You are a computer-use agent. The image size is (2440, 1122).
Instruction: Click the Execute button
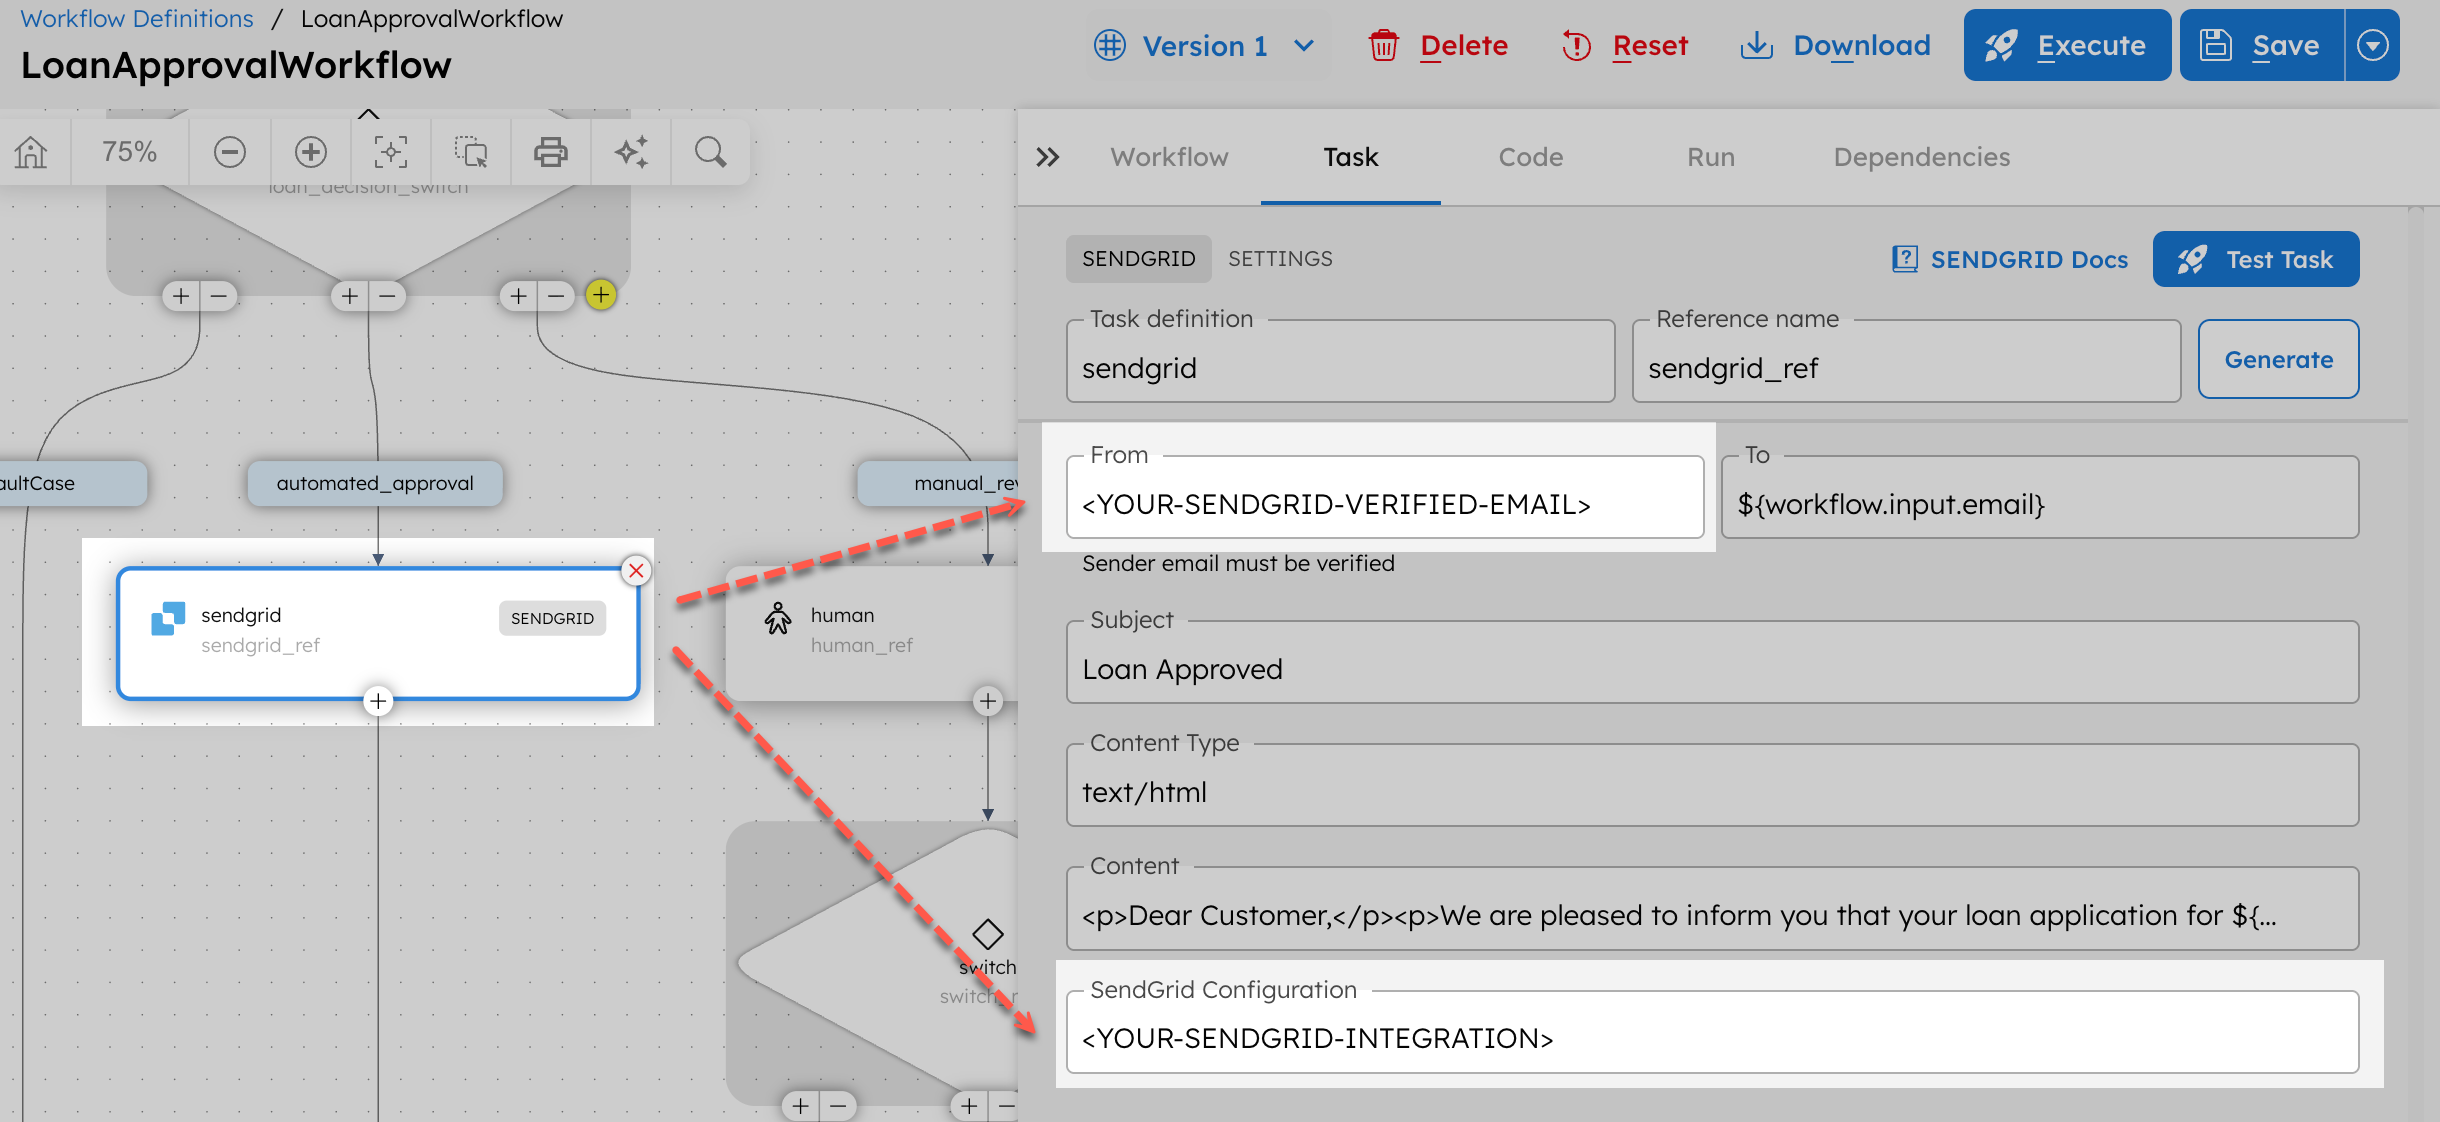(2067, 45)
